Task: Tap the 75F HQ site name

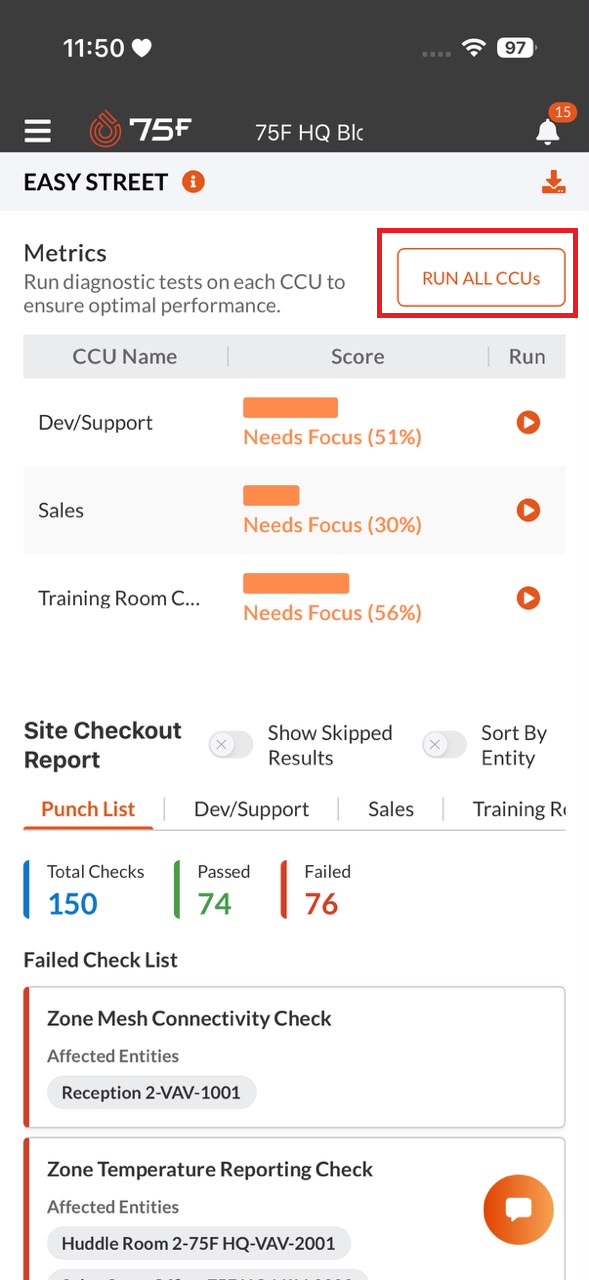Action: click(x=309, y=132)
